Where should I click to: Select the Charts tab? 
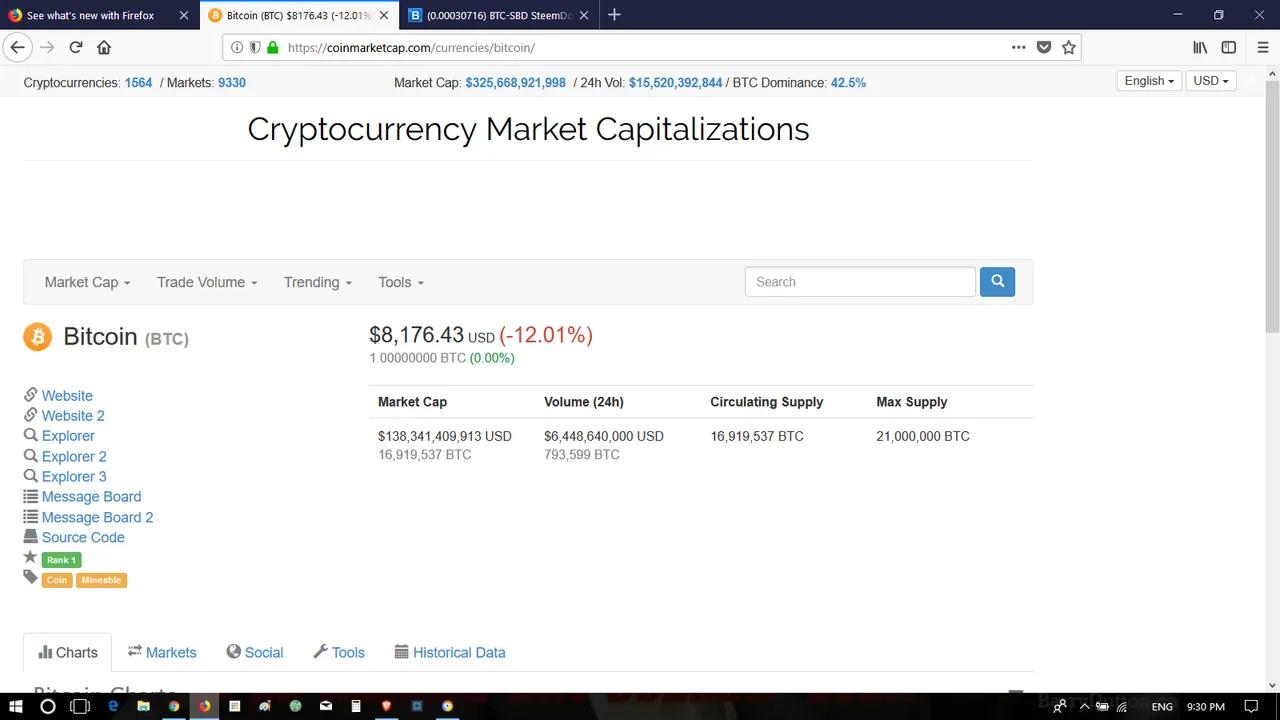(68, 652)
